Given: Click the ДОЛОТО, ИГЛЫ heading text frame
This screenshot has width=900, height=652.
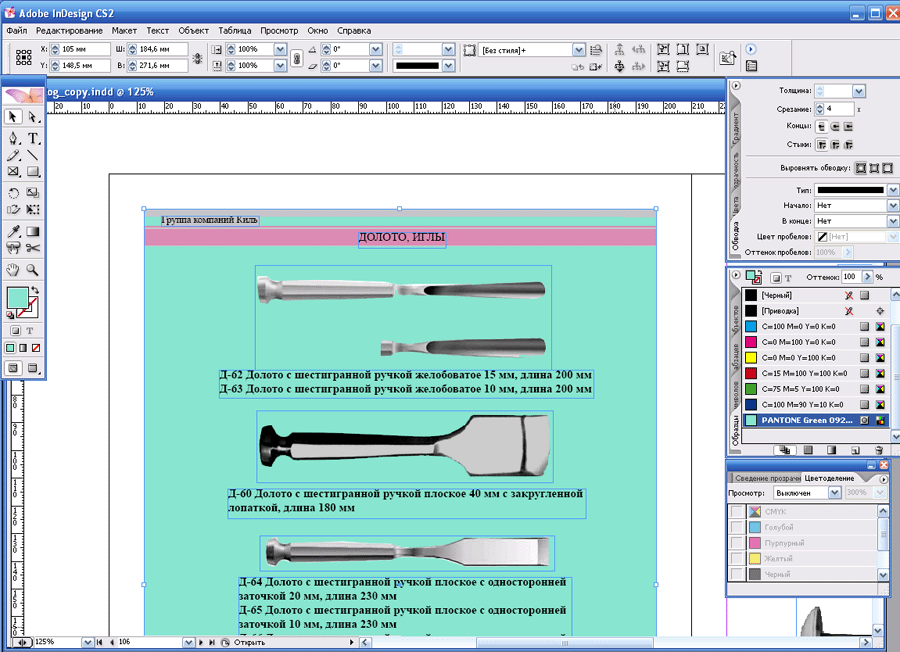Looking at the screenshot, I should tap(402, 238).
